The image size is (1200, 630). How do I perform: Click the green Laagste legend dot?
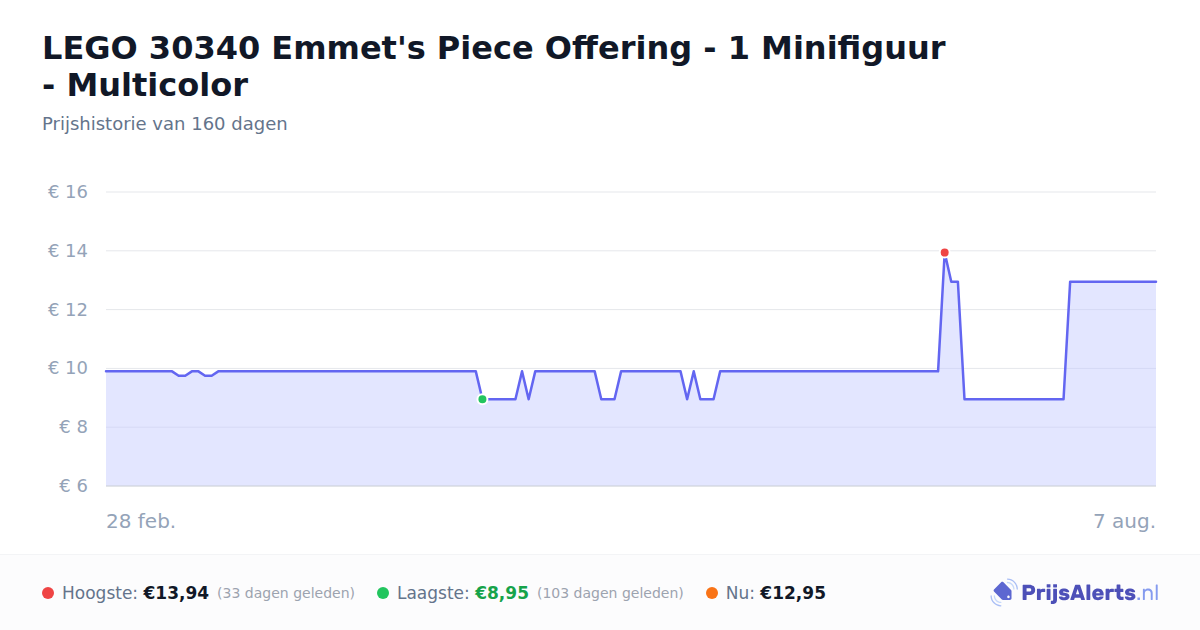pos(383,593)
